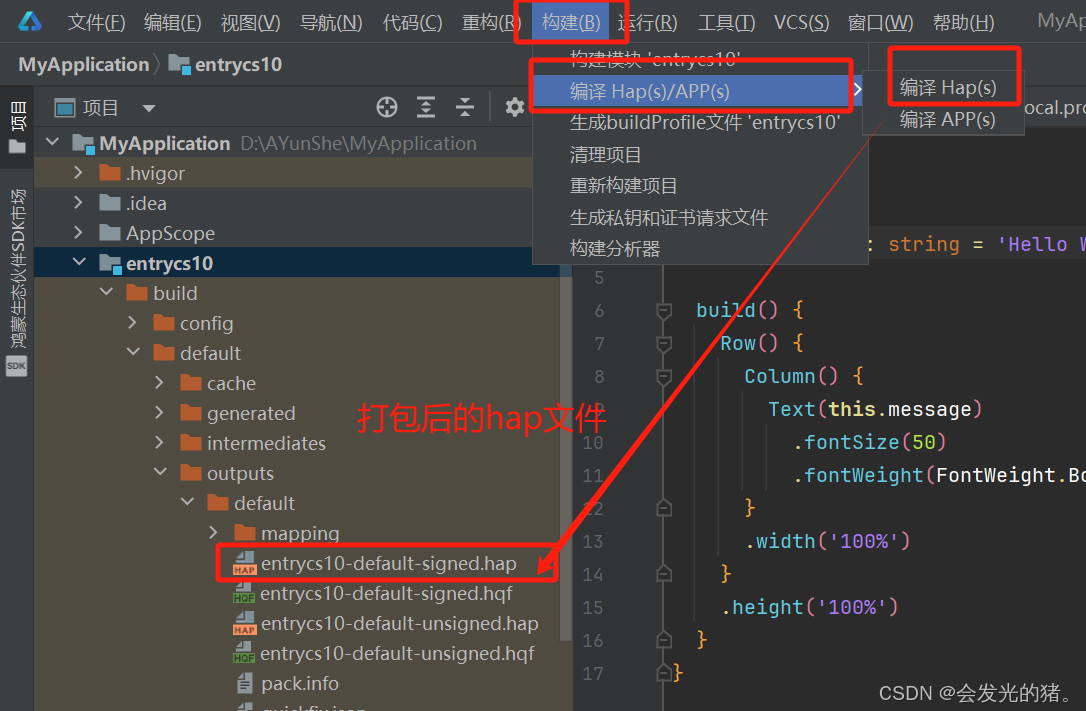Screen dimensions: 1086x711
Task: Click the locate-opened-file crosshair icon
Action: [x=386, y=107]
